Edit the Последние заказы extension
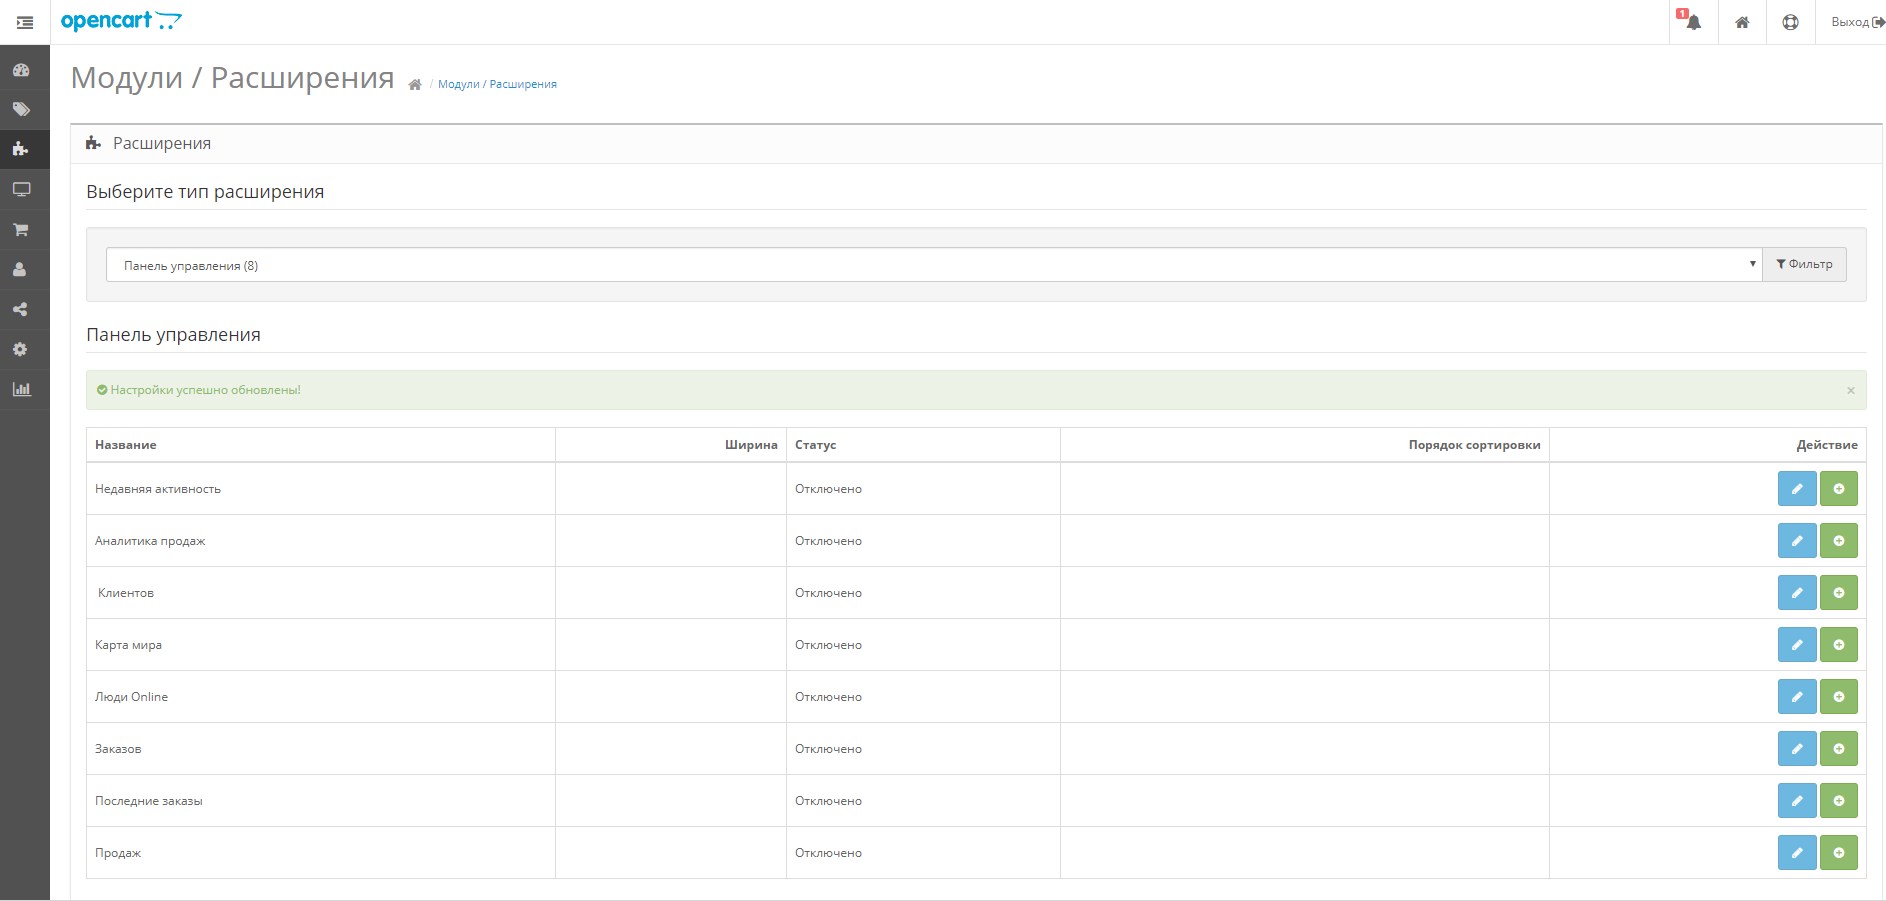 point(1796,801)
